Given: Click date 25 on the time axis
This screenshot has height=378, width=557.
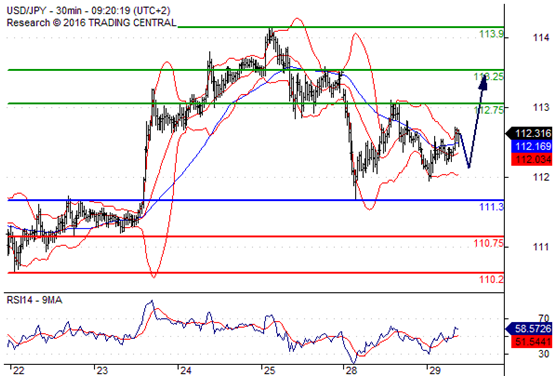Looking at the screenshot, I should tap(270, 371).
